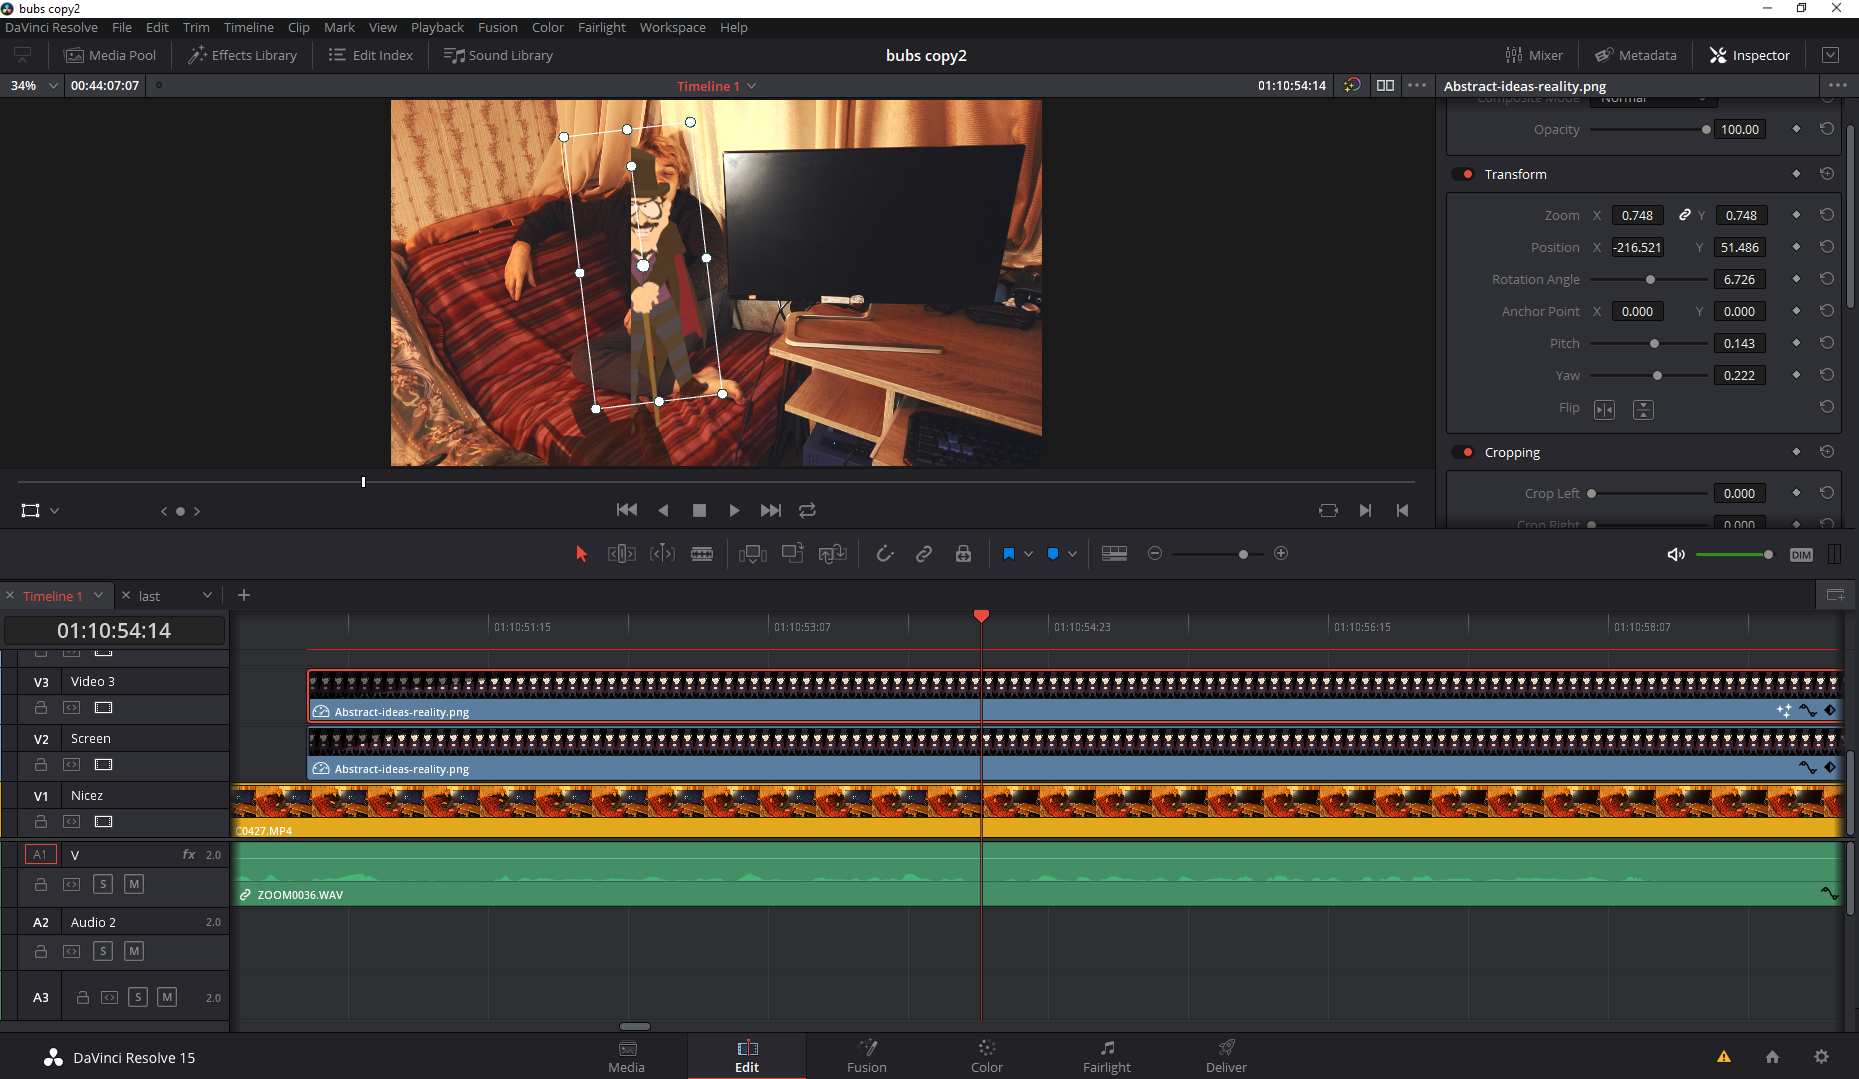The height and width of the screenshot is (1079, 1859).
Task: Open the Timeline 1 tab dropdown arrow
Action: tap(98, 595)
